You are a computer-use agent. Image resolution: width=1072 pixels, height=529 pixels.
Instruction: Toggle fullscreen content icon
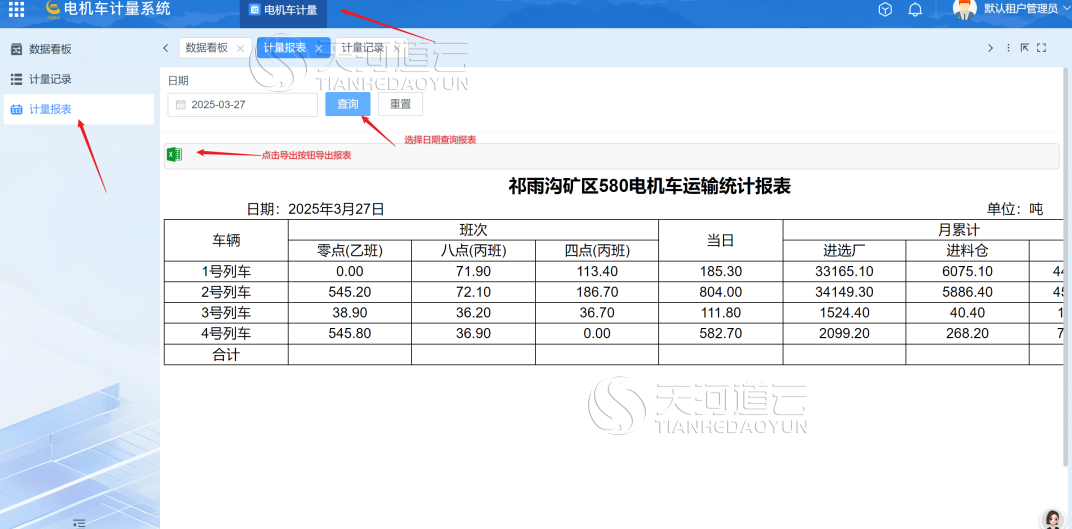pos(1042,48)
